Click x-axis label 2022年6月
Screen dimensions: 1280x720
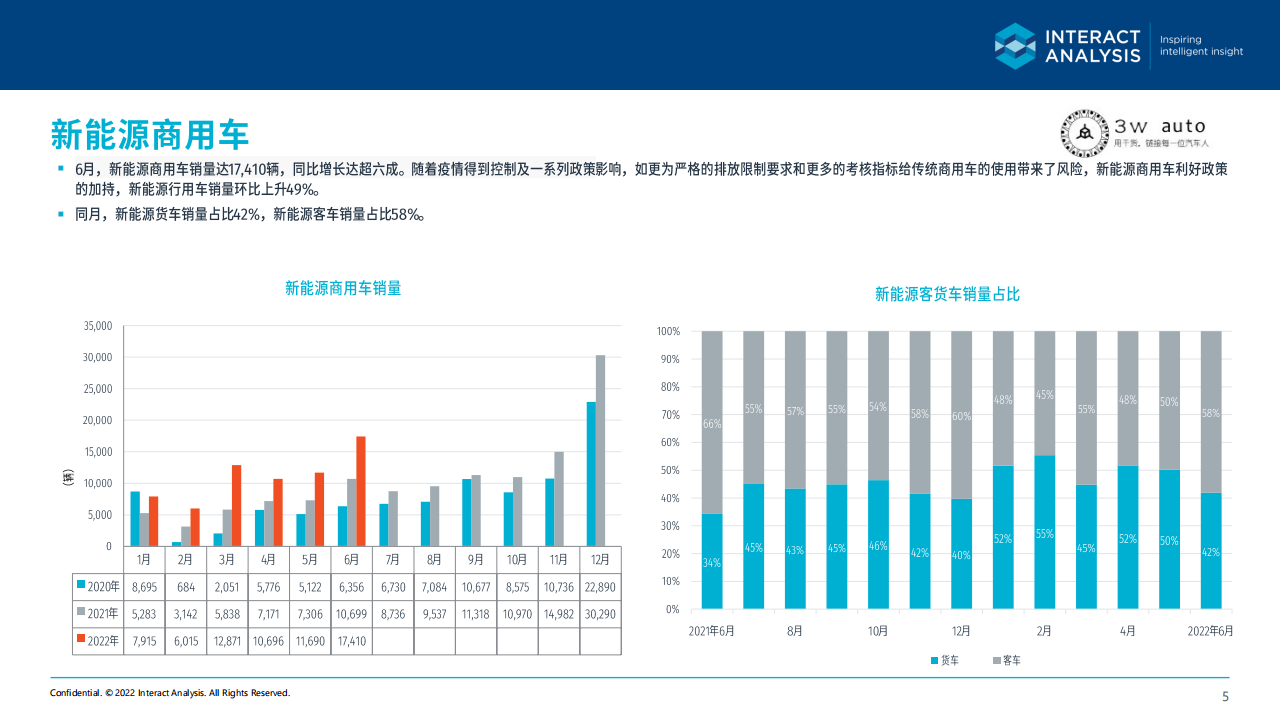pos(1210,631)
